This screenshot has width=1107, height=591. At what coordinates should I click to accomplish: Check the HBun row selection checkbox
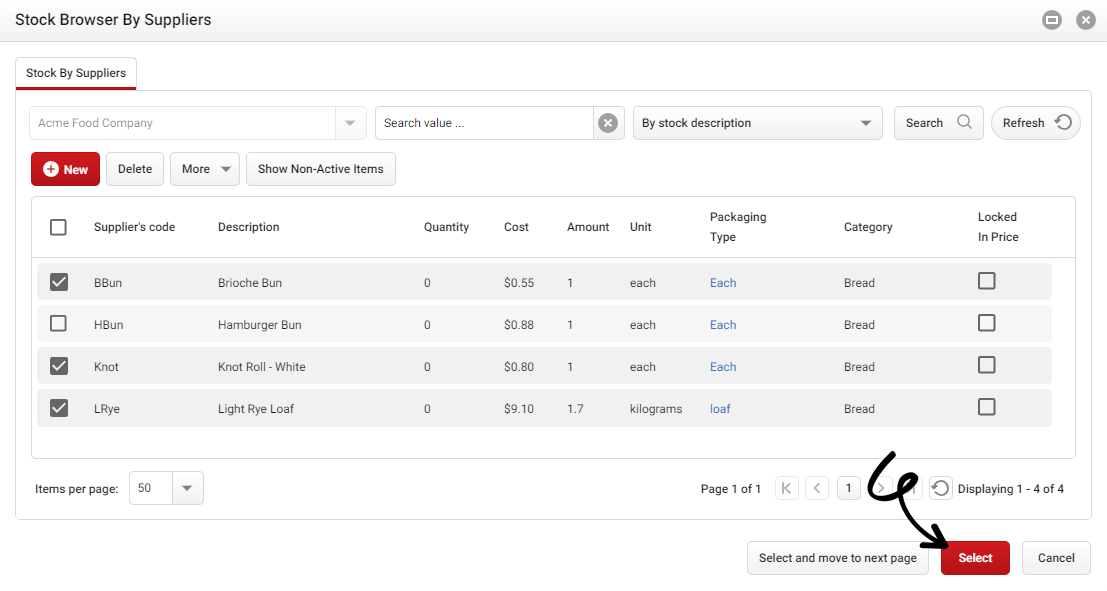[59, 323]
